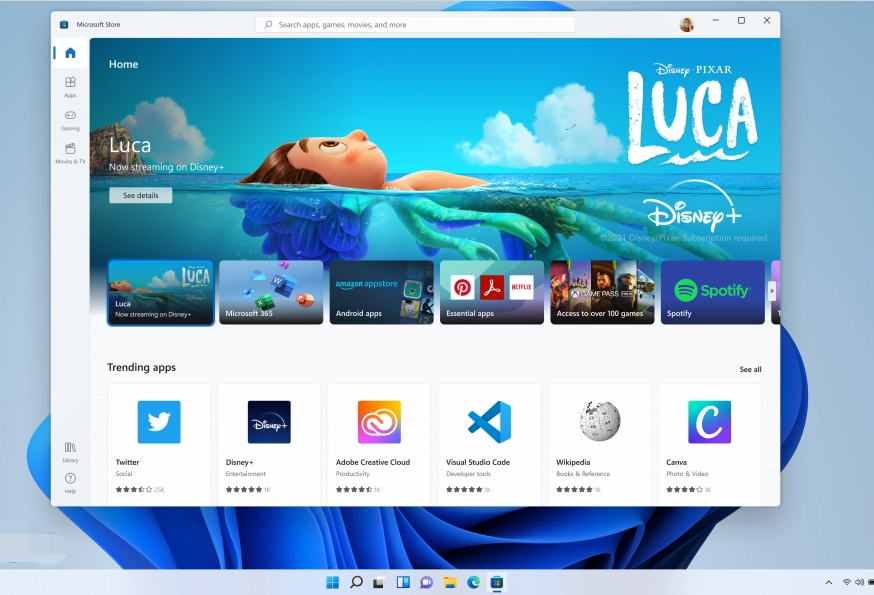Open Widgets from the taskbar
Screen dimensions: 874x595
tap(403, 583)
